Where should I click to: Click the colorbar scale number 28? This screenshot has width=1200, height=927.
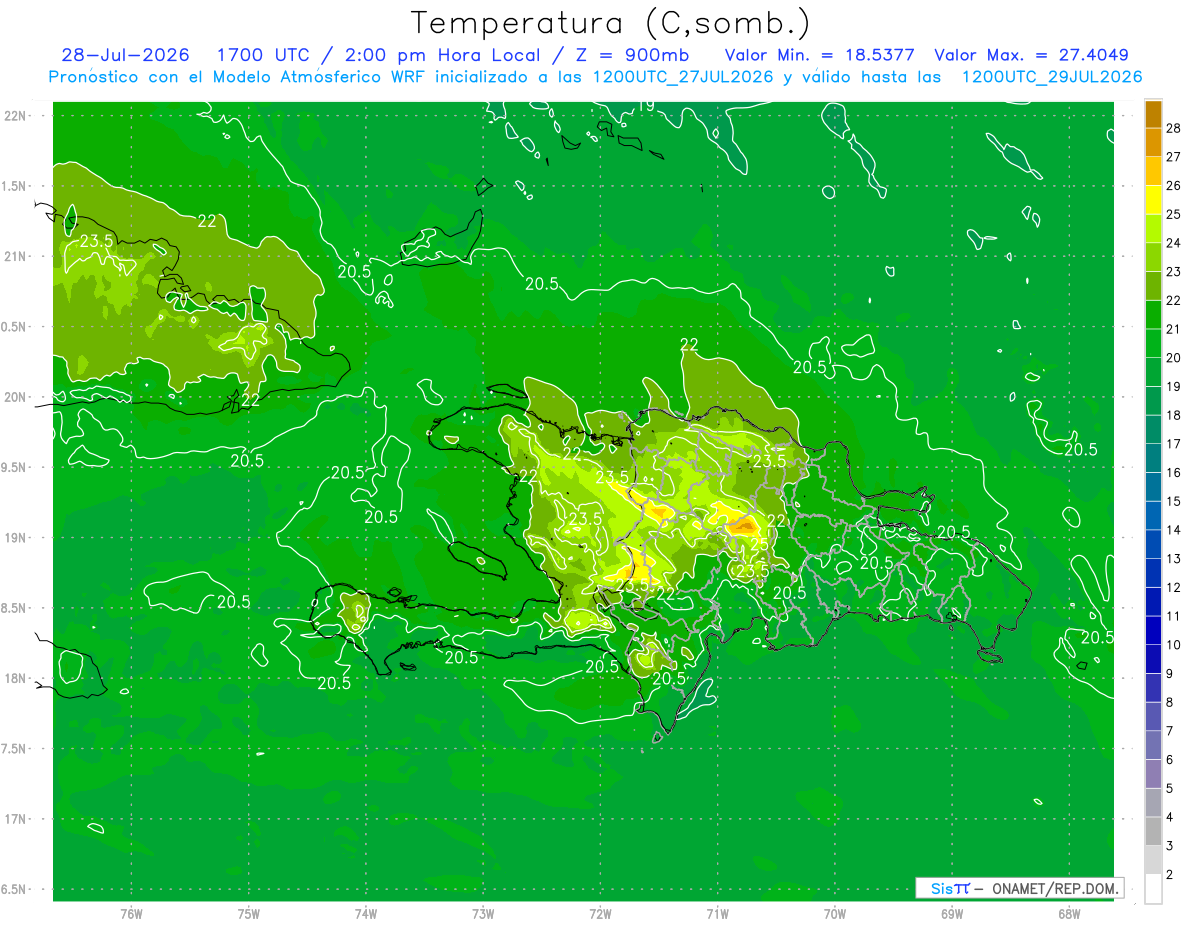coord(1173,128)
